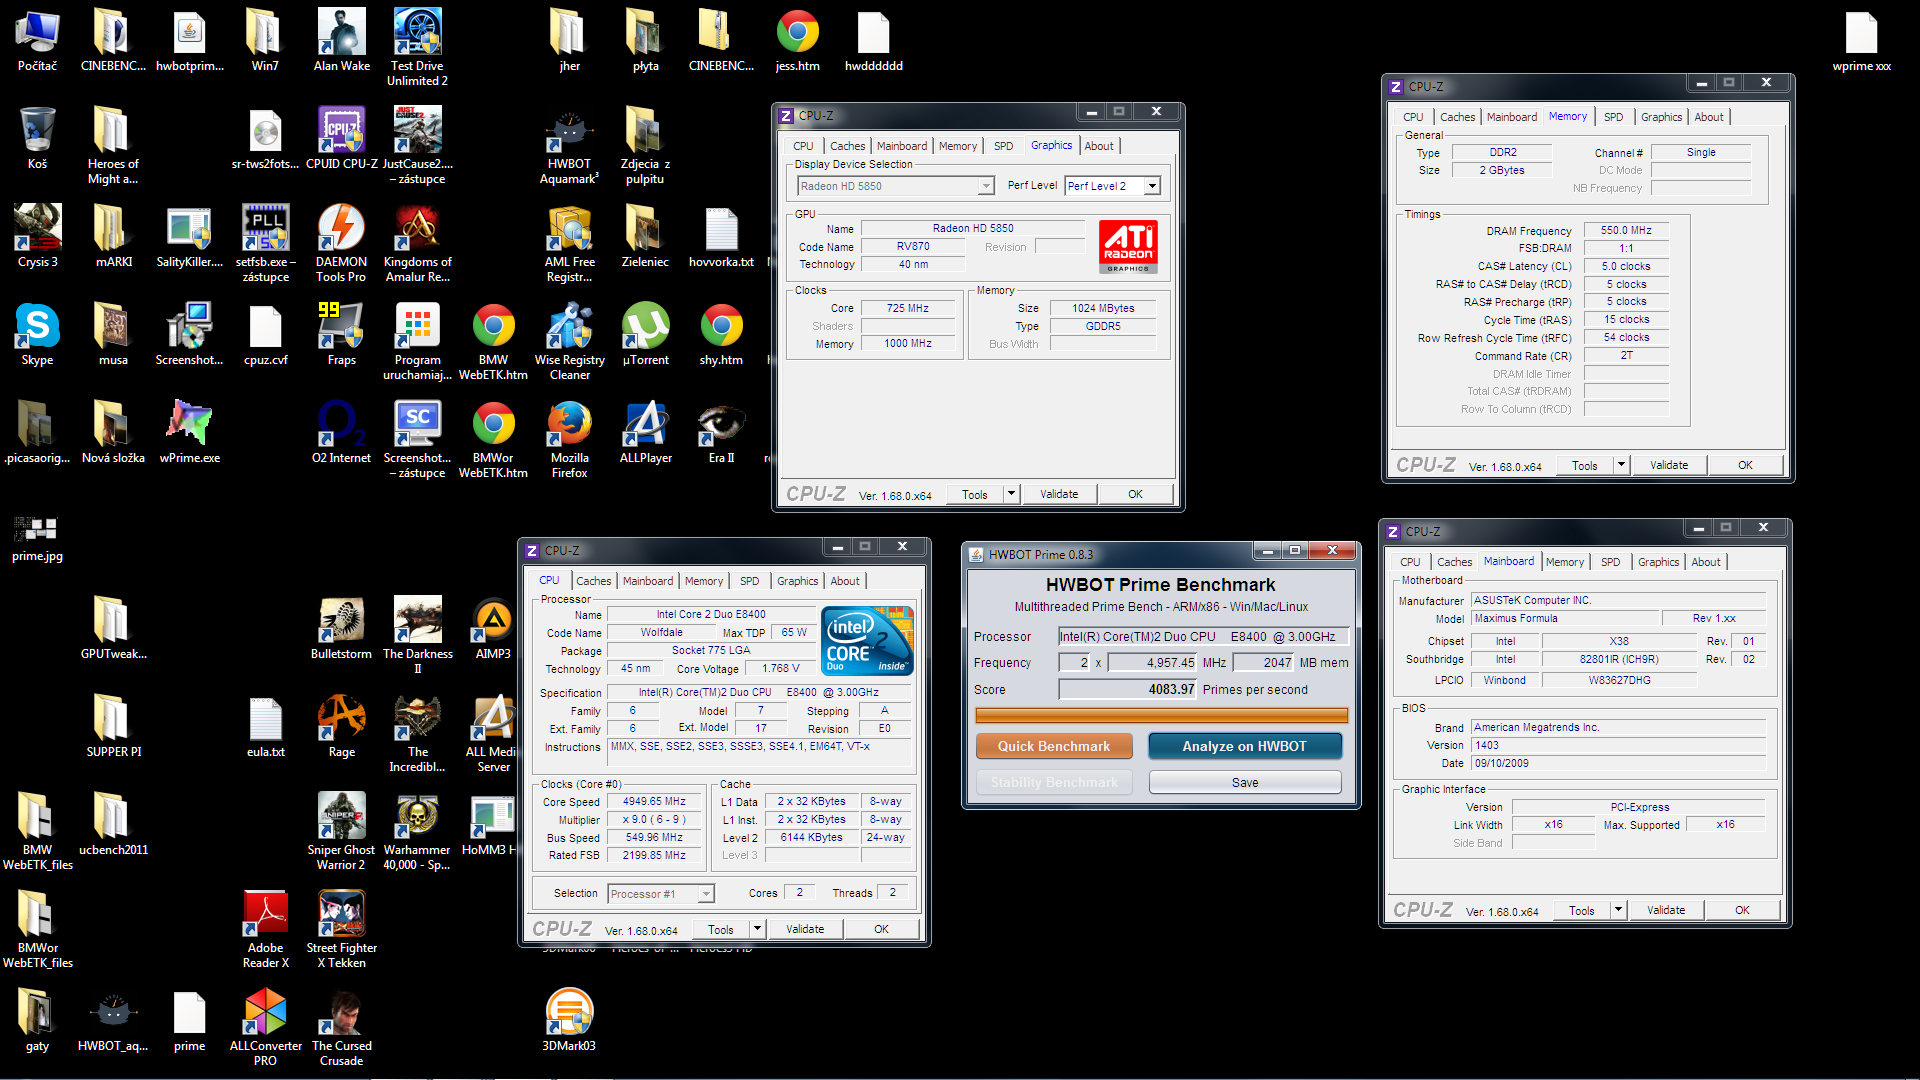This screenshot has width=1920, height=1080.
Task: Open the Koš recycle bin icon
Action: 37,138
